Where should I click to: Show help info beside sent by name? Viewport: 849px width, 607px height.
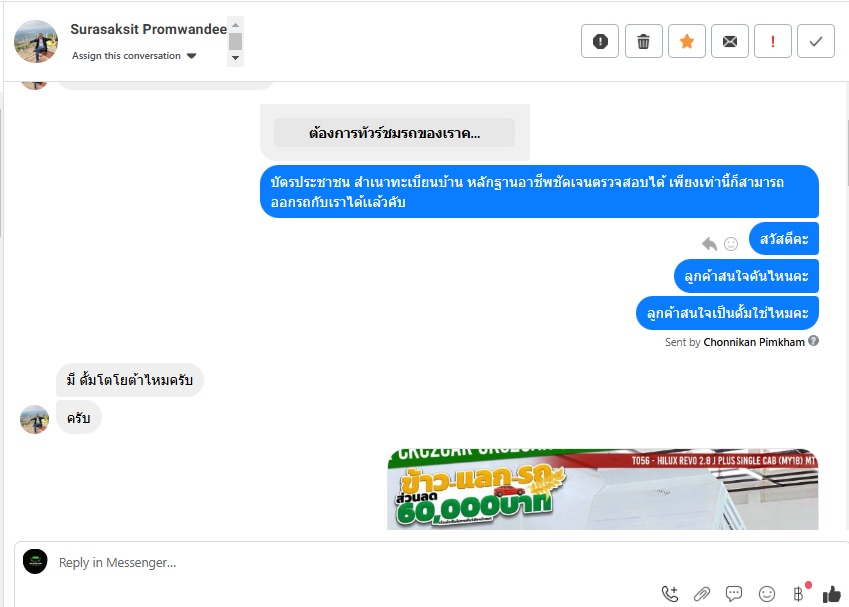coord(813,341)
